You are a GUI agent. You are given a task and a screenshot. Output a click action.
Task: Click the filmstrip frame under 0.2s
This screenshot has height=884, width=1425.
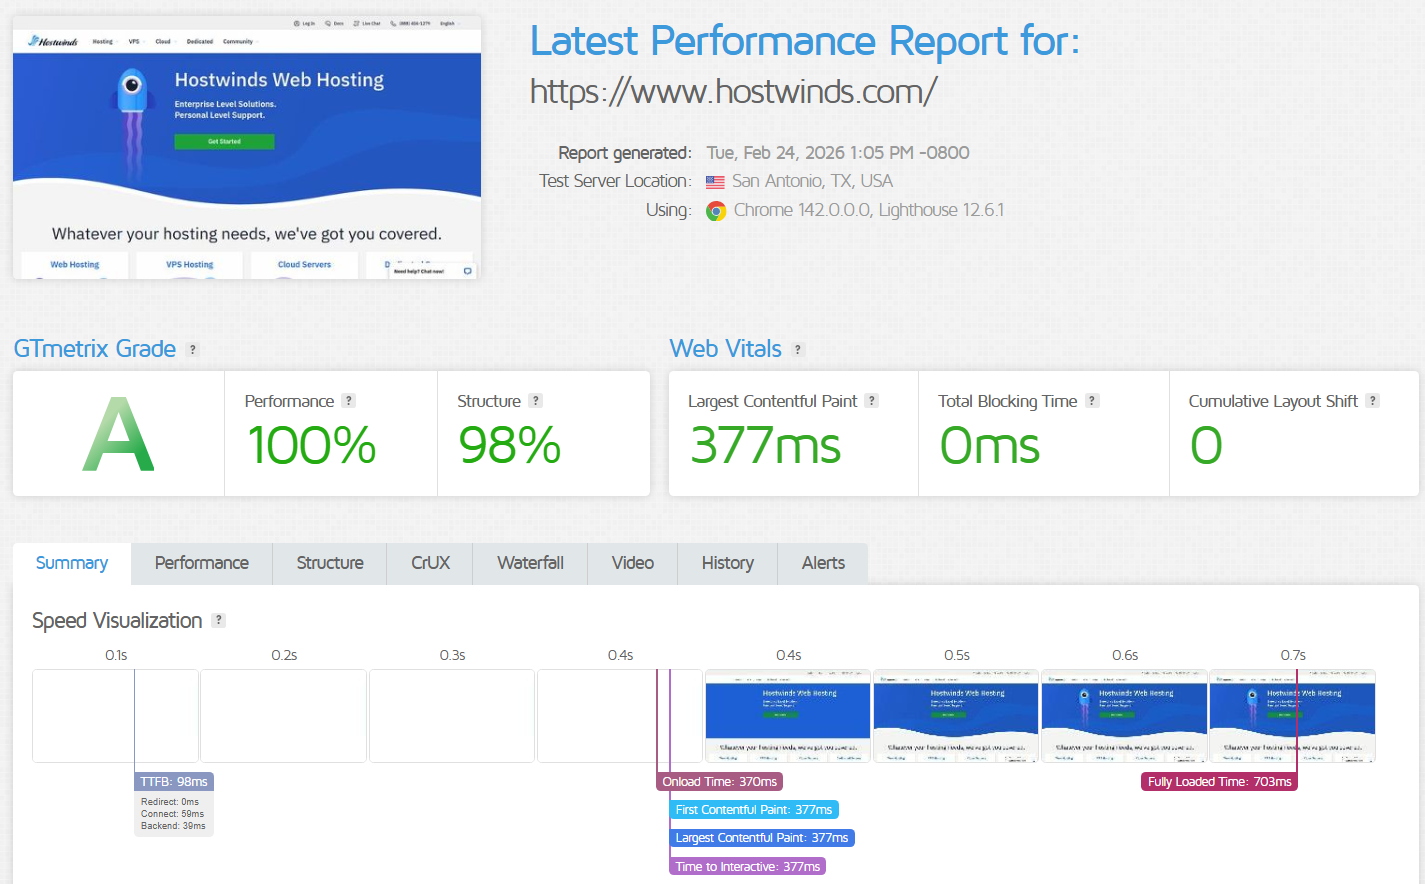(284, 716)
